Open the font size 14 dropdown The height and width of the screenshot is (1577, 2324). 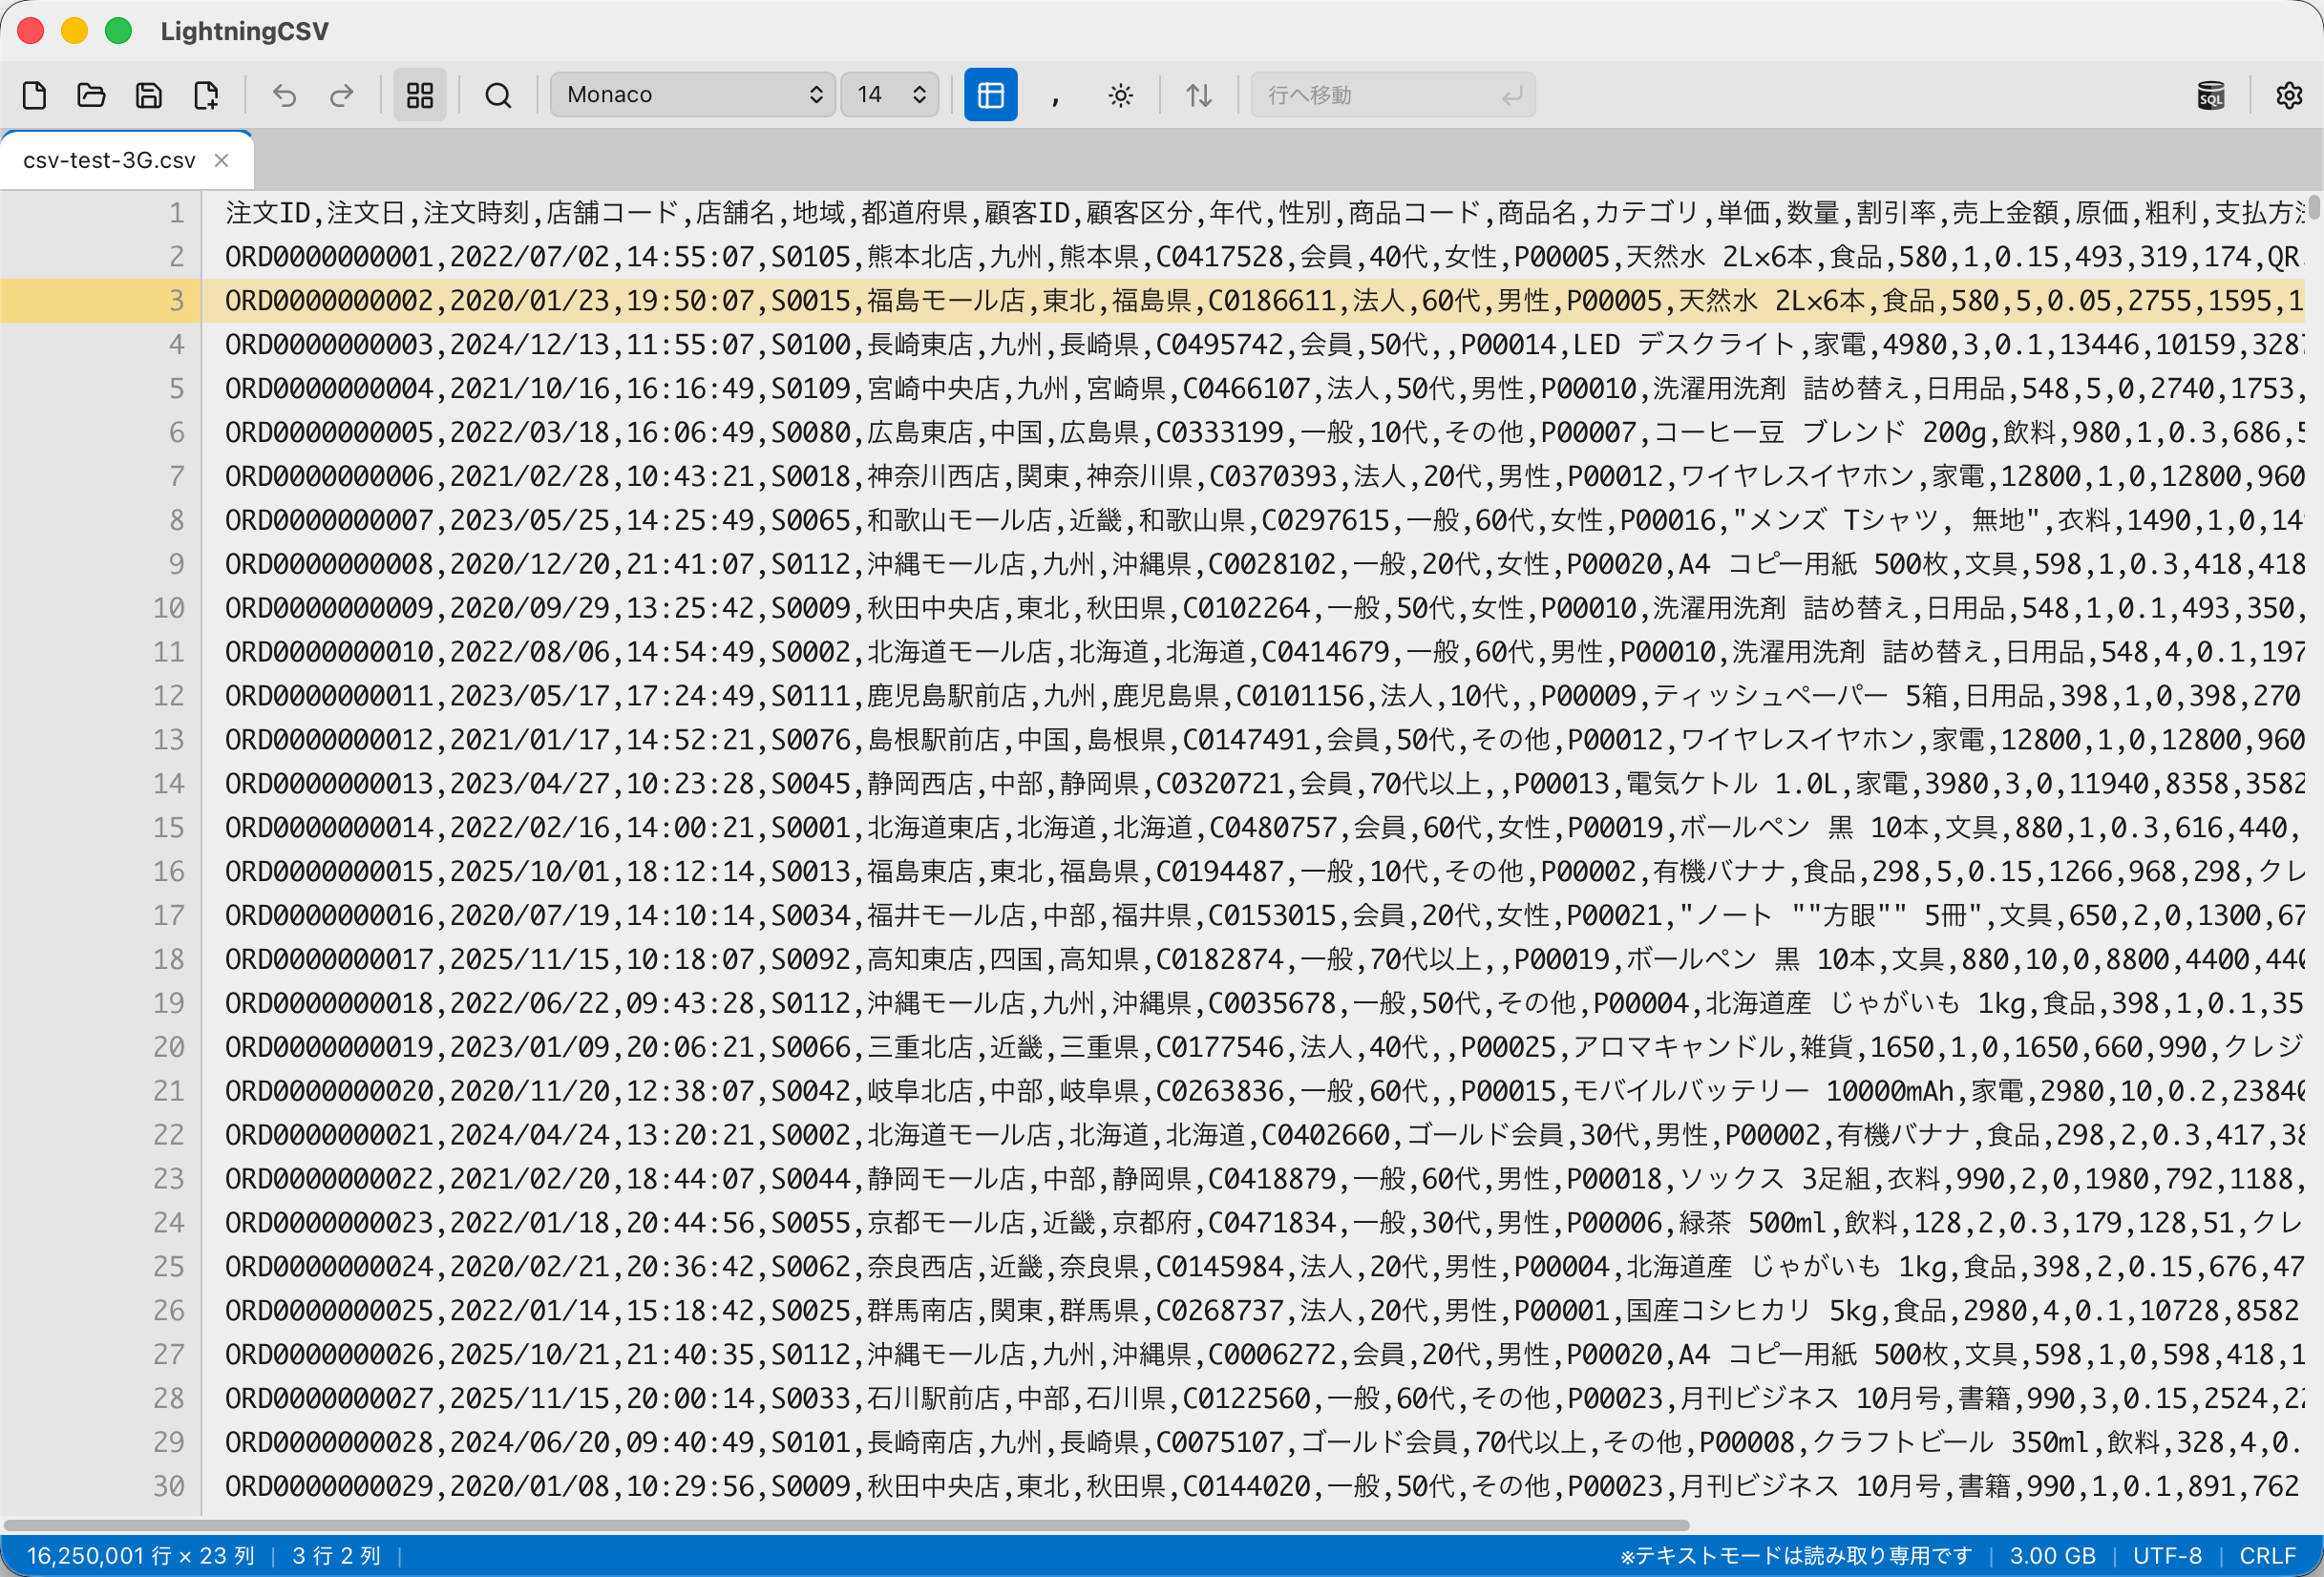point(889,95)
